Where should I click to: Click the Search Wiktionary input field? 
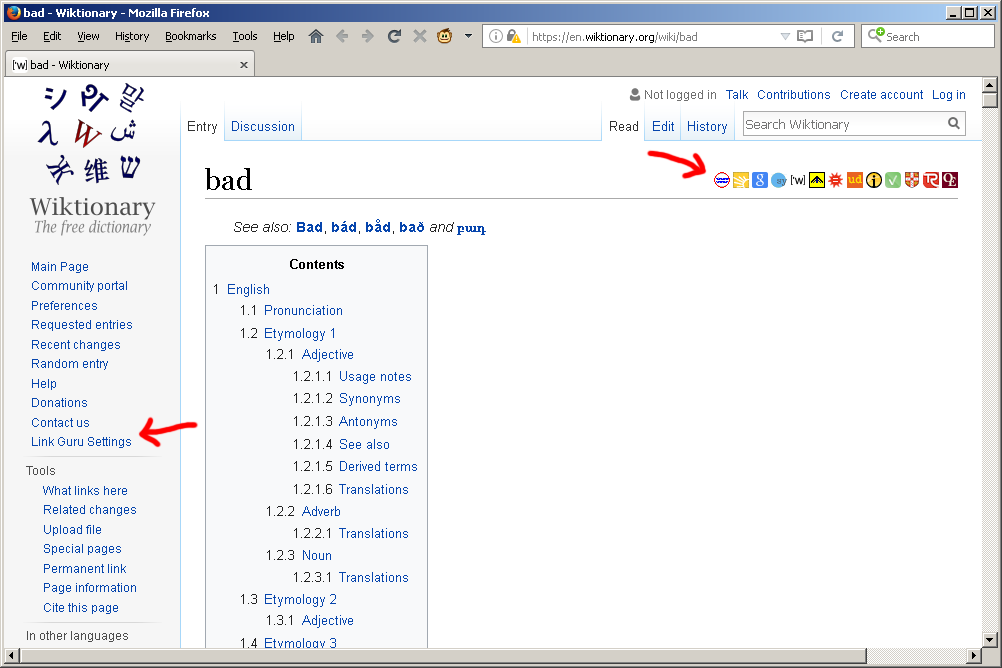[x=842, y=124]
